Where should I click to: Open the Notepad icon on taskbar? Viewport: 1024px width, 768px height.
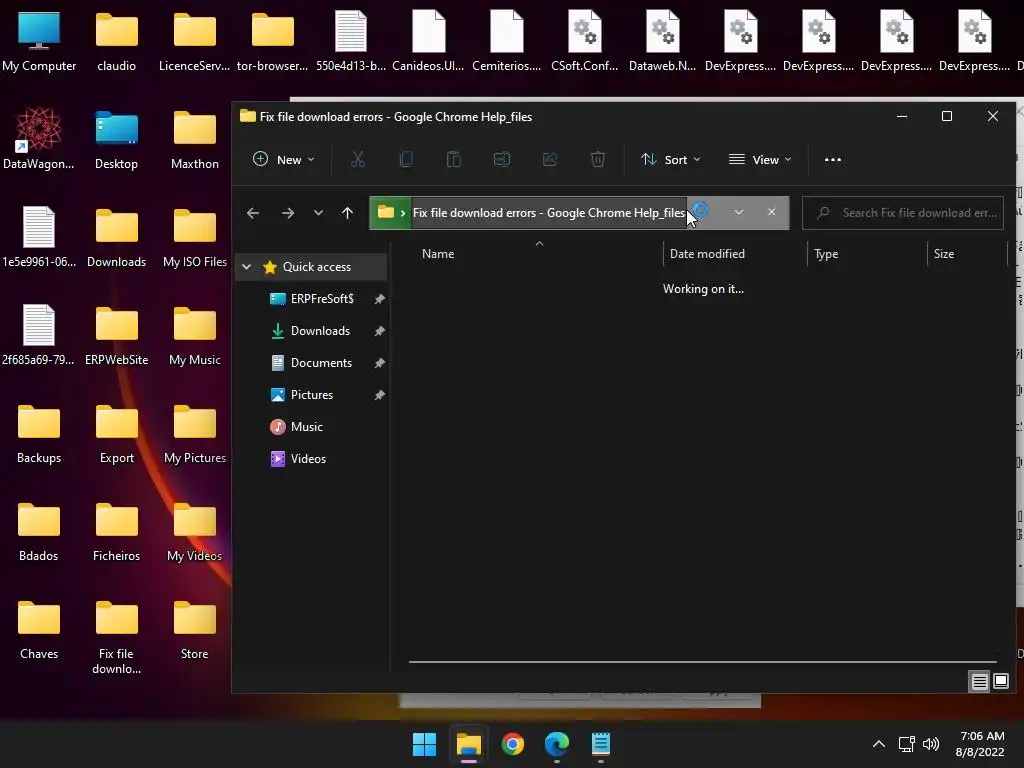[601, 744]
